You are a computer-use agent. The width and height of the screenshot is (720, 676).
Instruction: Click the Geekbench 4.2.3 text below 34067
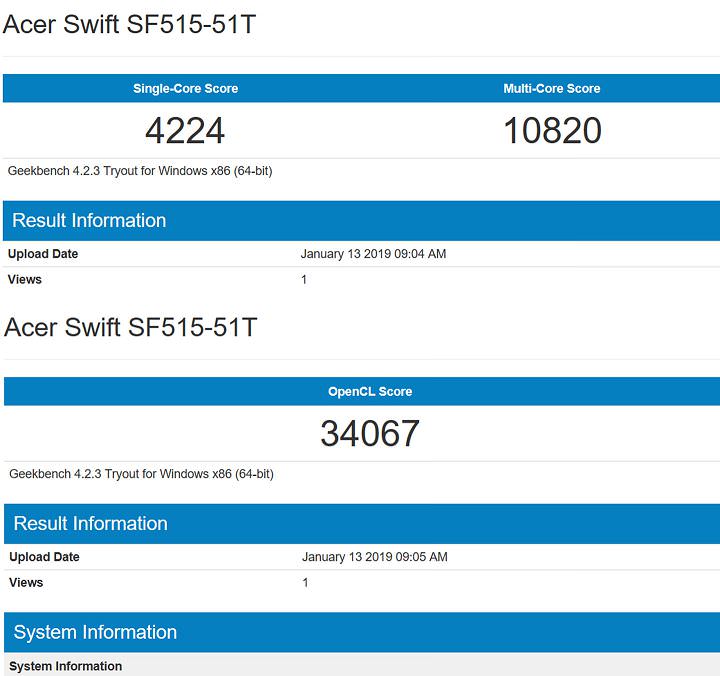pyautogui.click(x=141, y=474)
